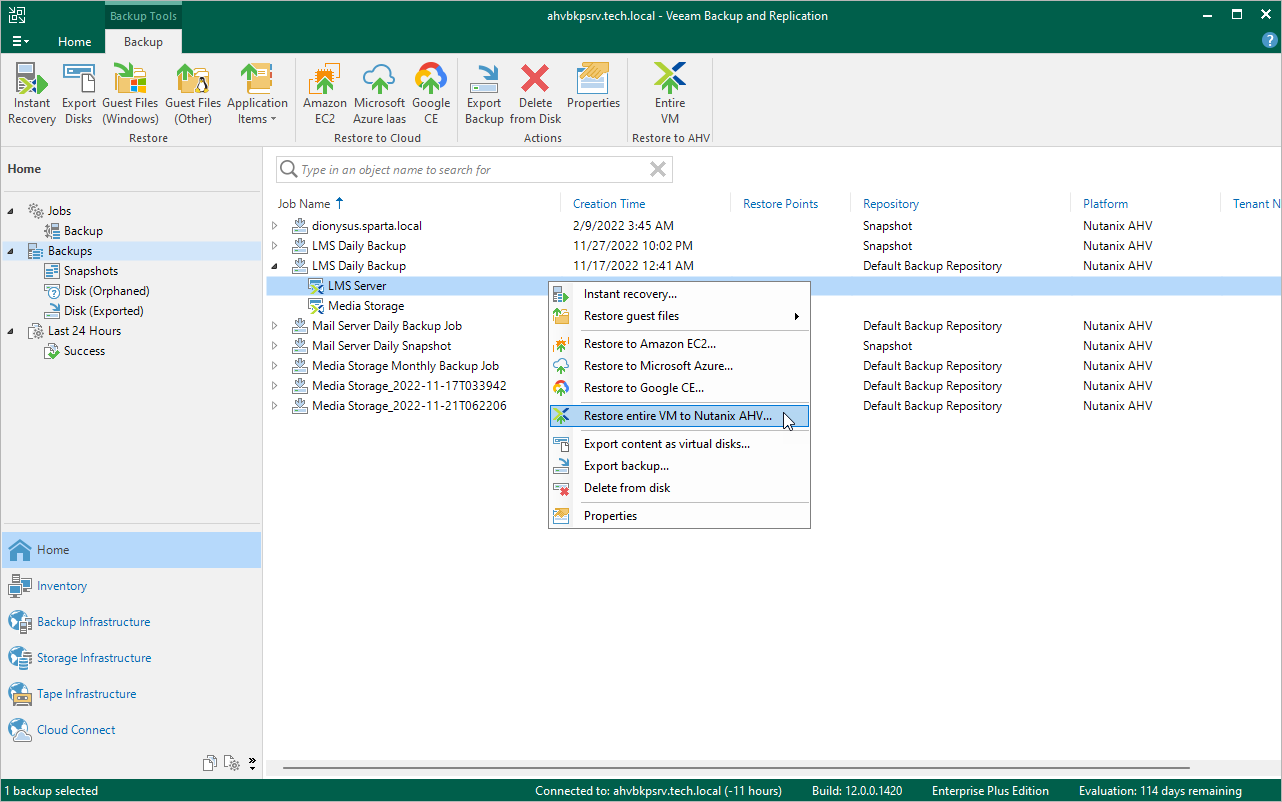Viewport: 1282px width, 802px height.
Task: Choose Export content as virtual disks
Action: pos(679,444)
